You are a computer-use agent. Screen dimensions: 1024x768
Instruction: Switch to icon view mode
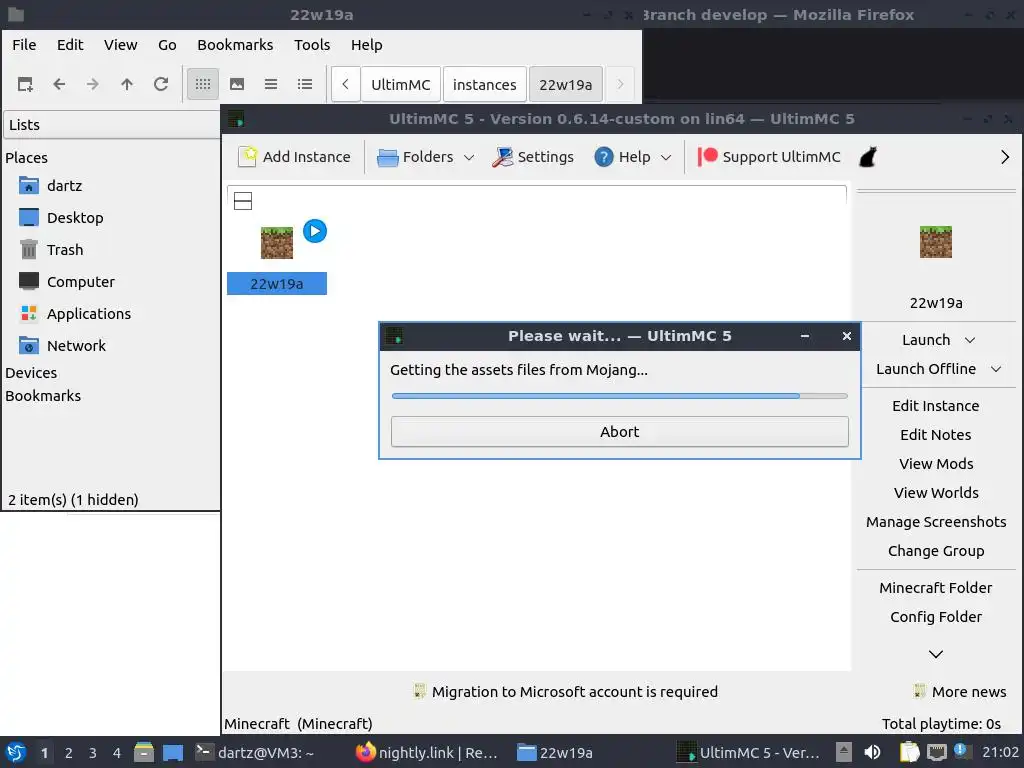point(203,84)
